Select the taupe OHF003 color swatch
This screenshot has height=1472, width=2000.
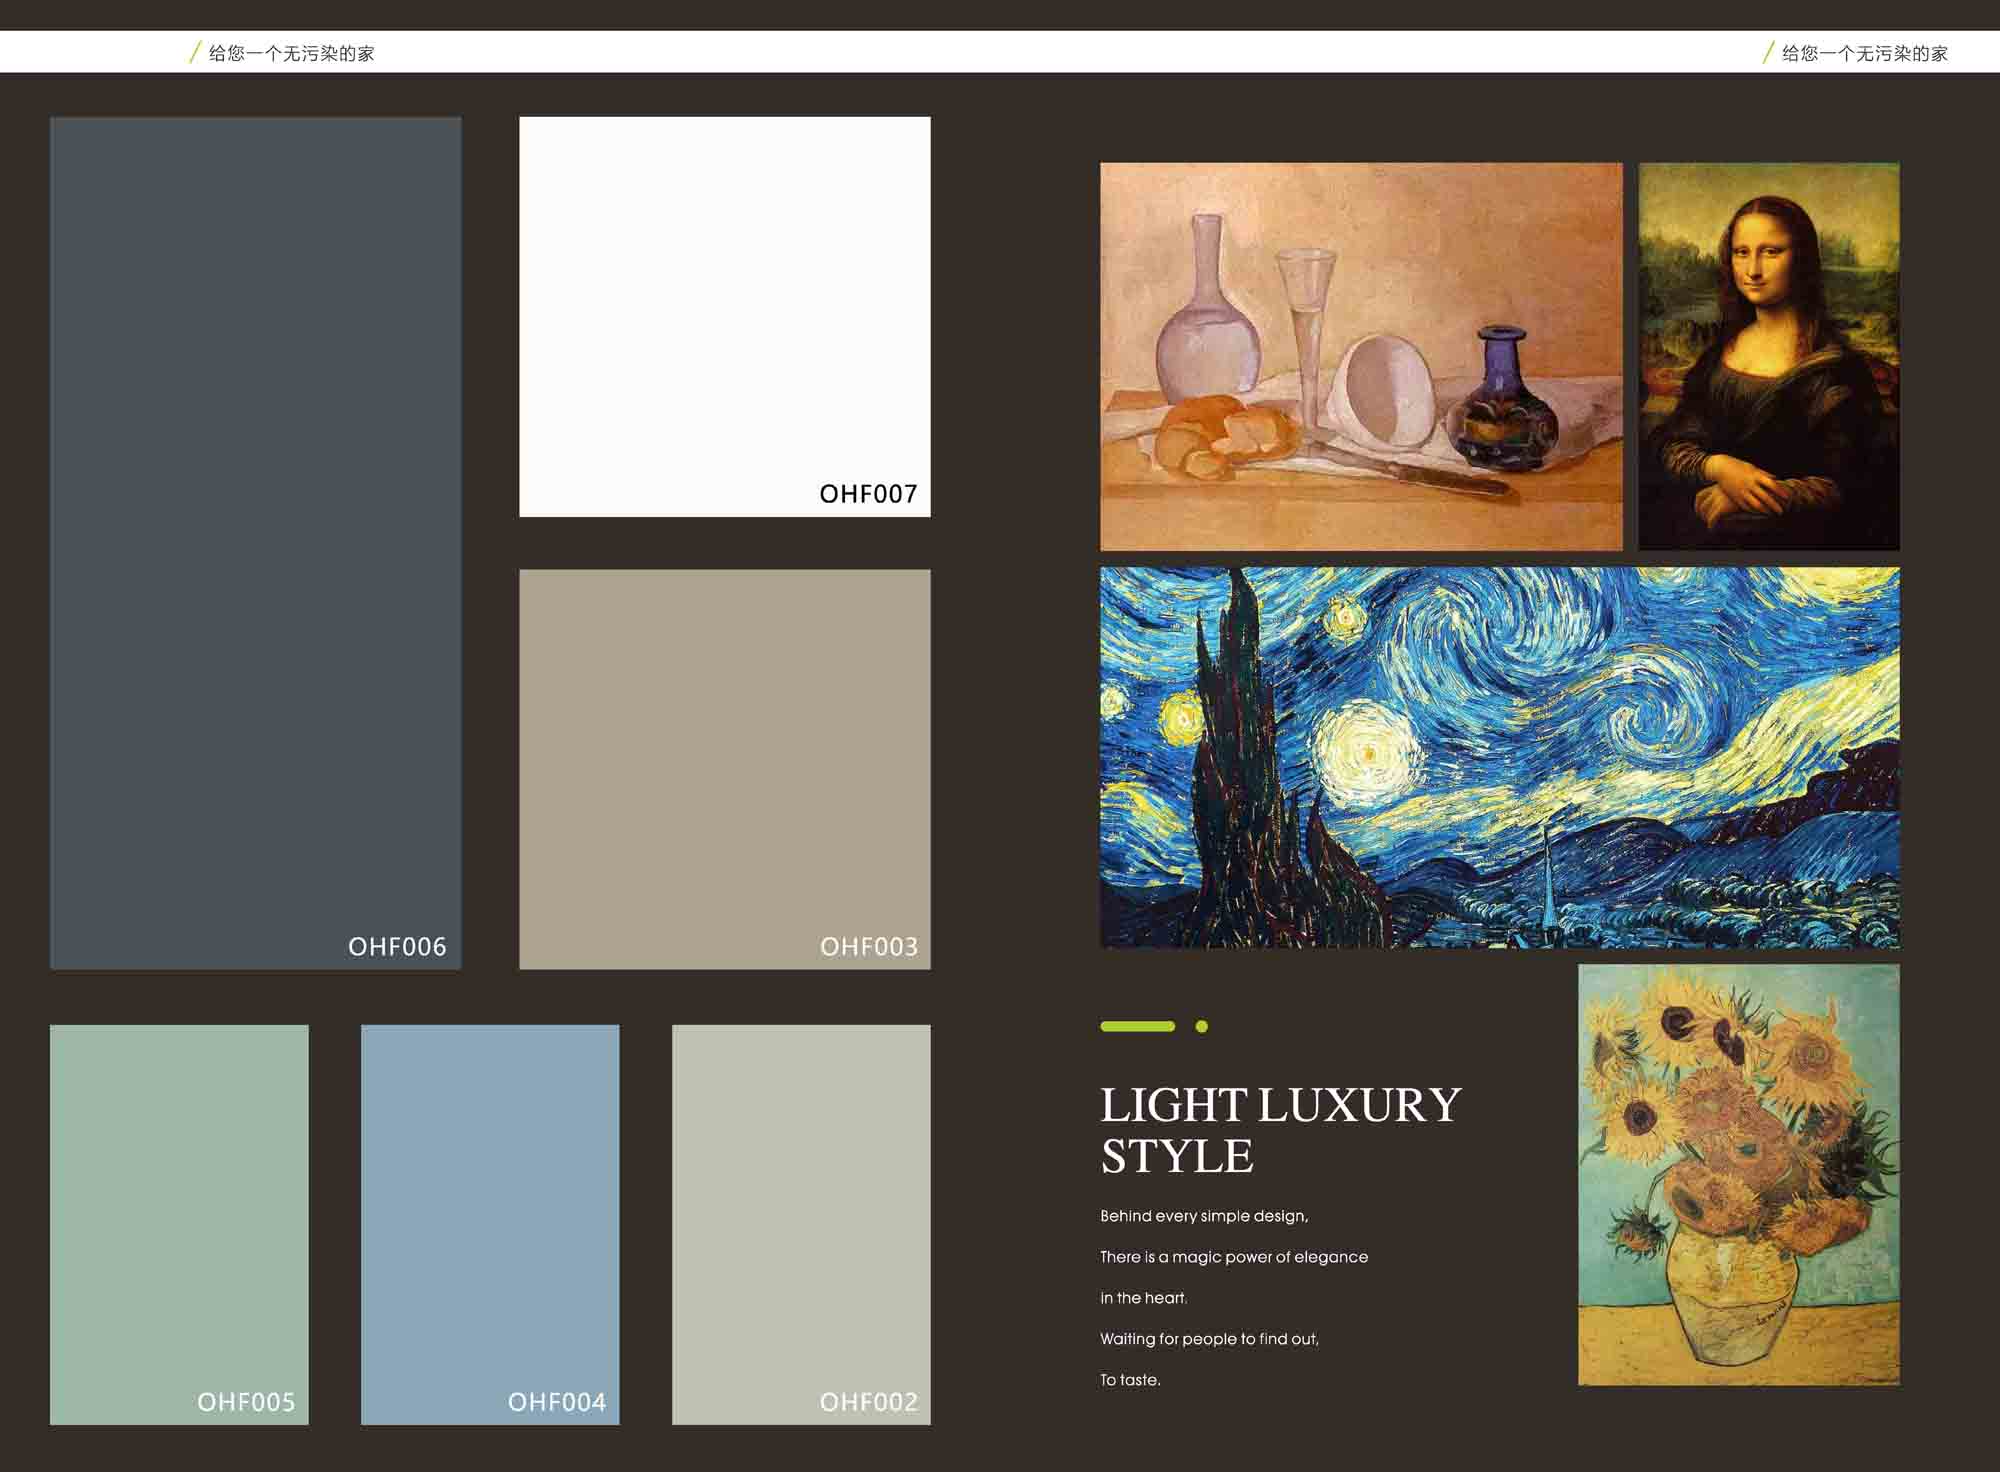pyautogui.click(x=725, y=769)
